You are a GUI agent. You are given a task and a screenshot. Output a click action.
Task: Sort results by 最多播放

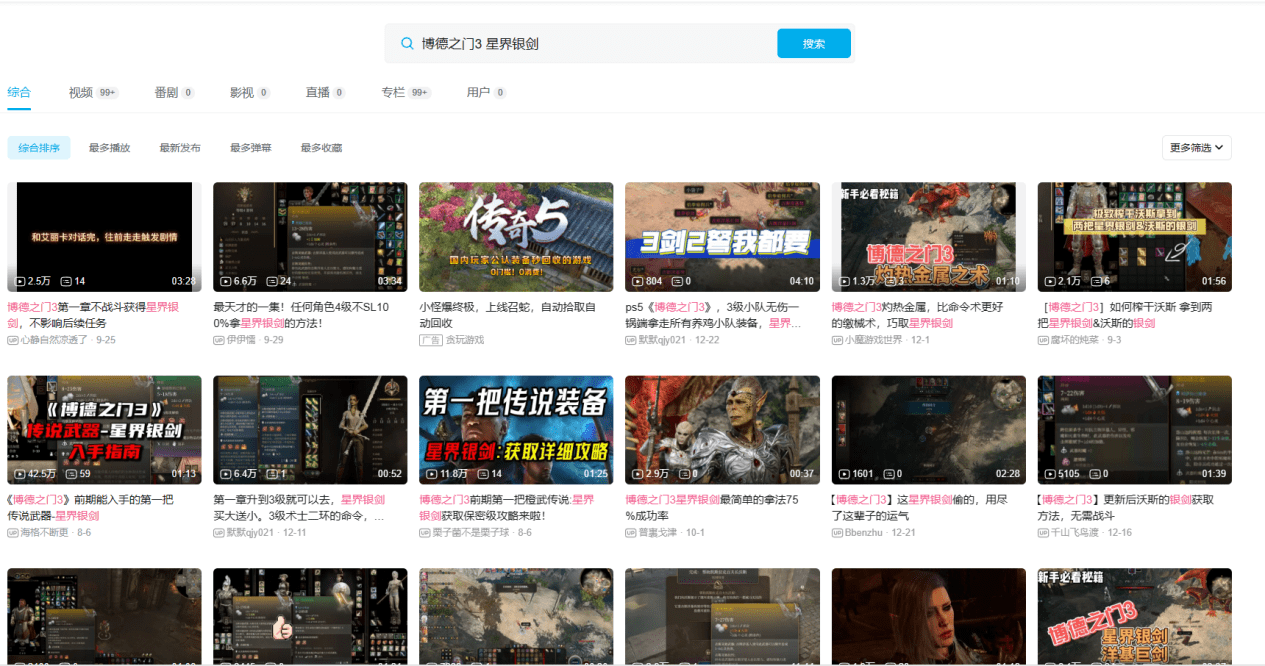coord(109,148)
